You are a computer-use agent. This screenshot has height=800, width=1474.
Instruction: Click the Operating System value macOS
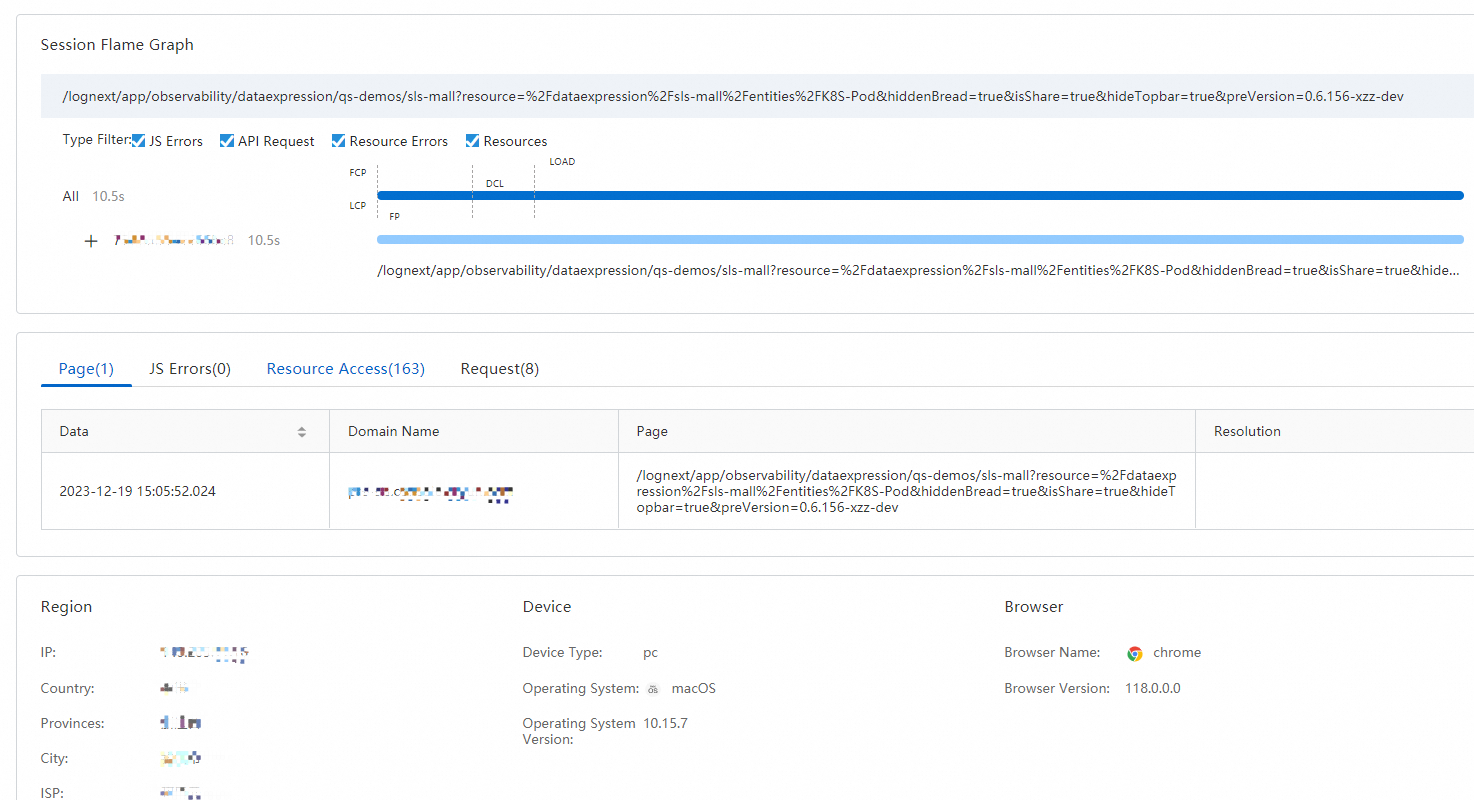[693, 689]
